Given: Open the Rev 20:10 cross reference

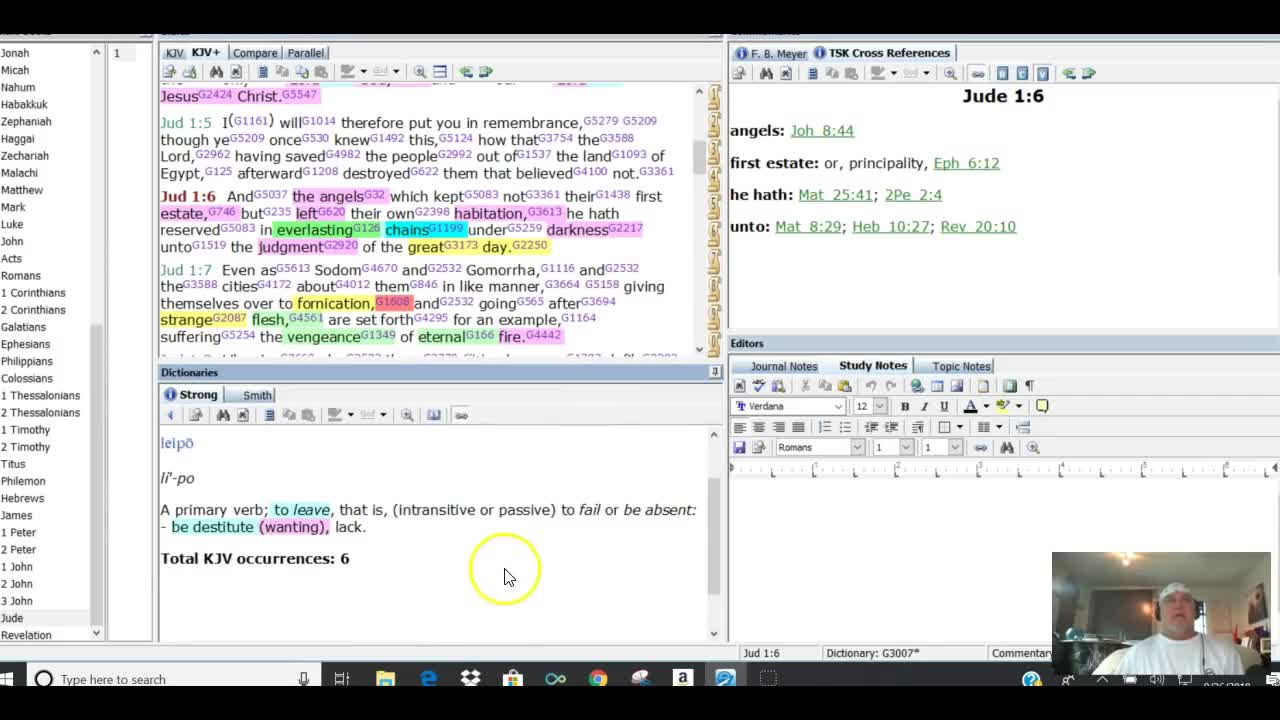Looking at the screenshot, I should pyautogui.click(x=978, y=227).
